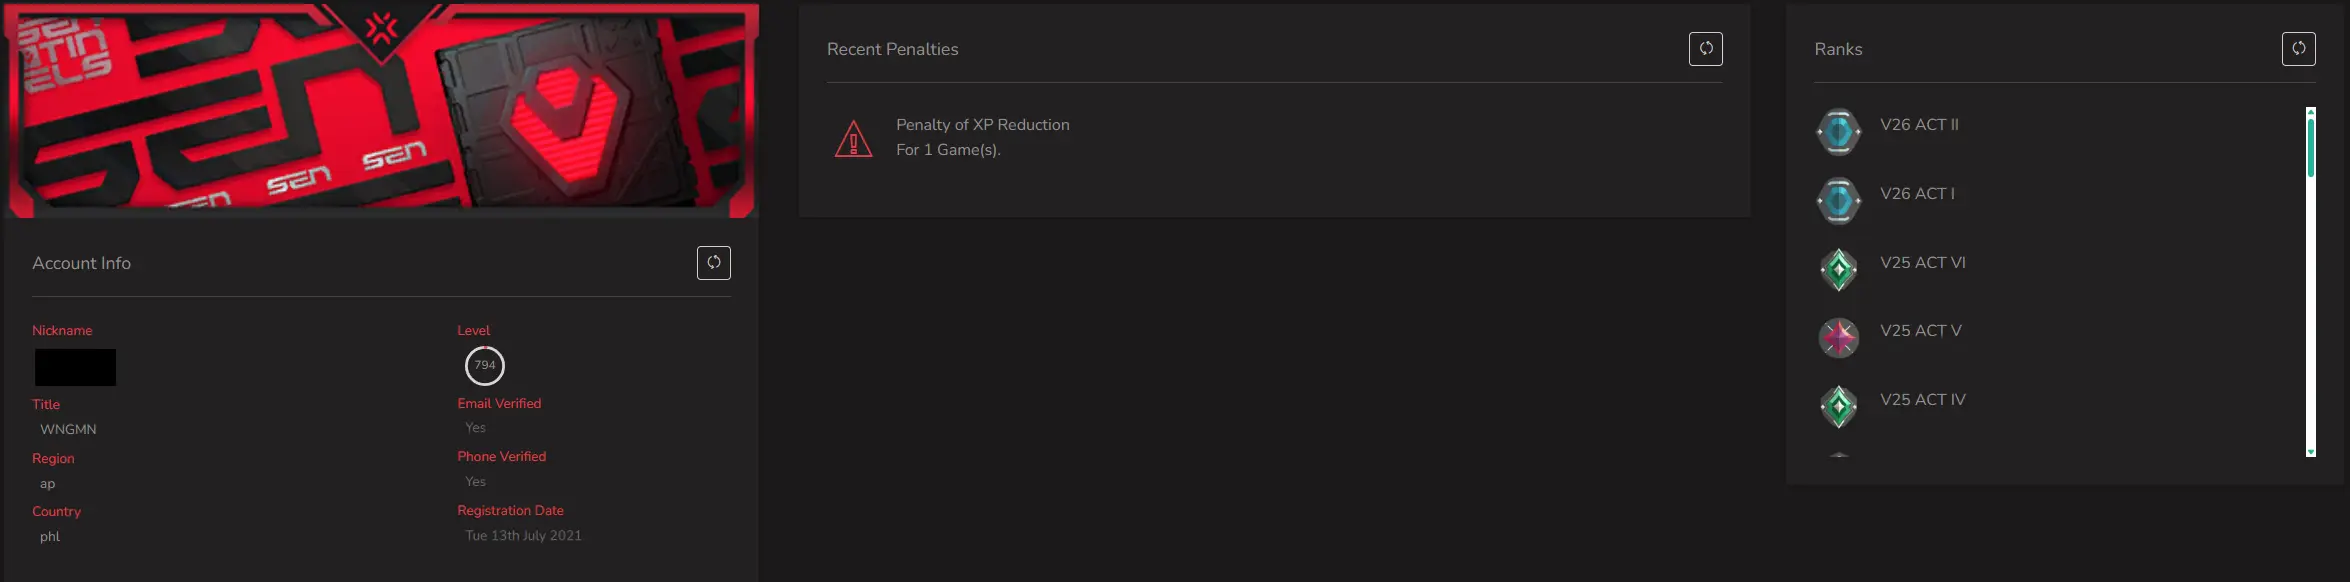Click the Ranks panel refresh icon
Viewport: 2350px width, 582px height.
(x=2298, y=49)
